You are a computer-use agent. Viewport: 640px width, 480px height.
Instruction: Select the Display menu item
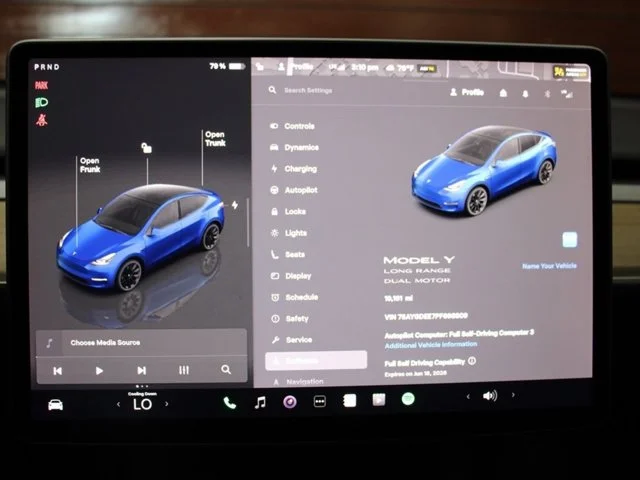[291, 276]
